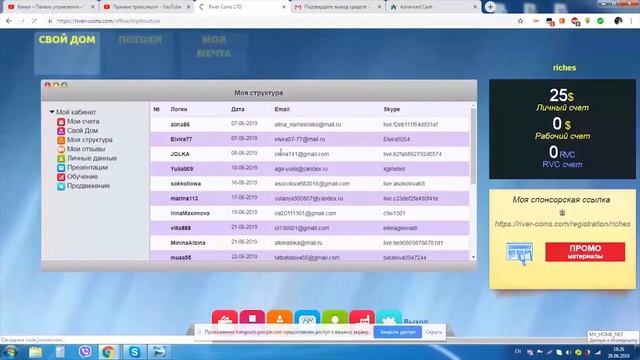The height and width of the screenshot is (360, 640).
Task: Stop page loading in toolbar
Action: 34,21
